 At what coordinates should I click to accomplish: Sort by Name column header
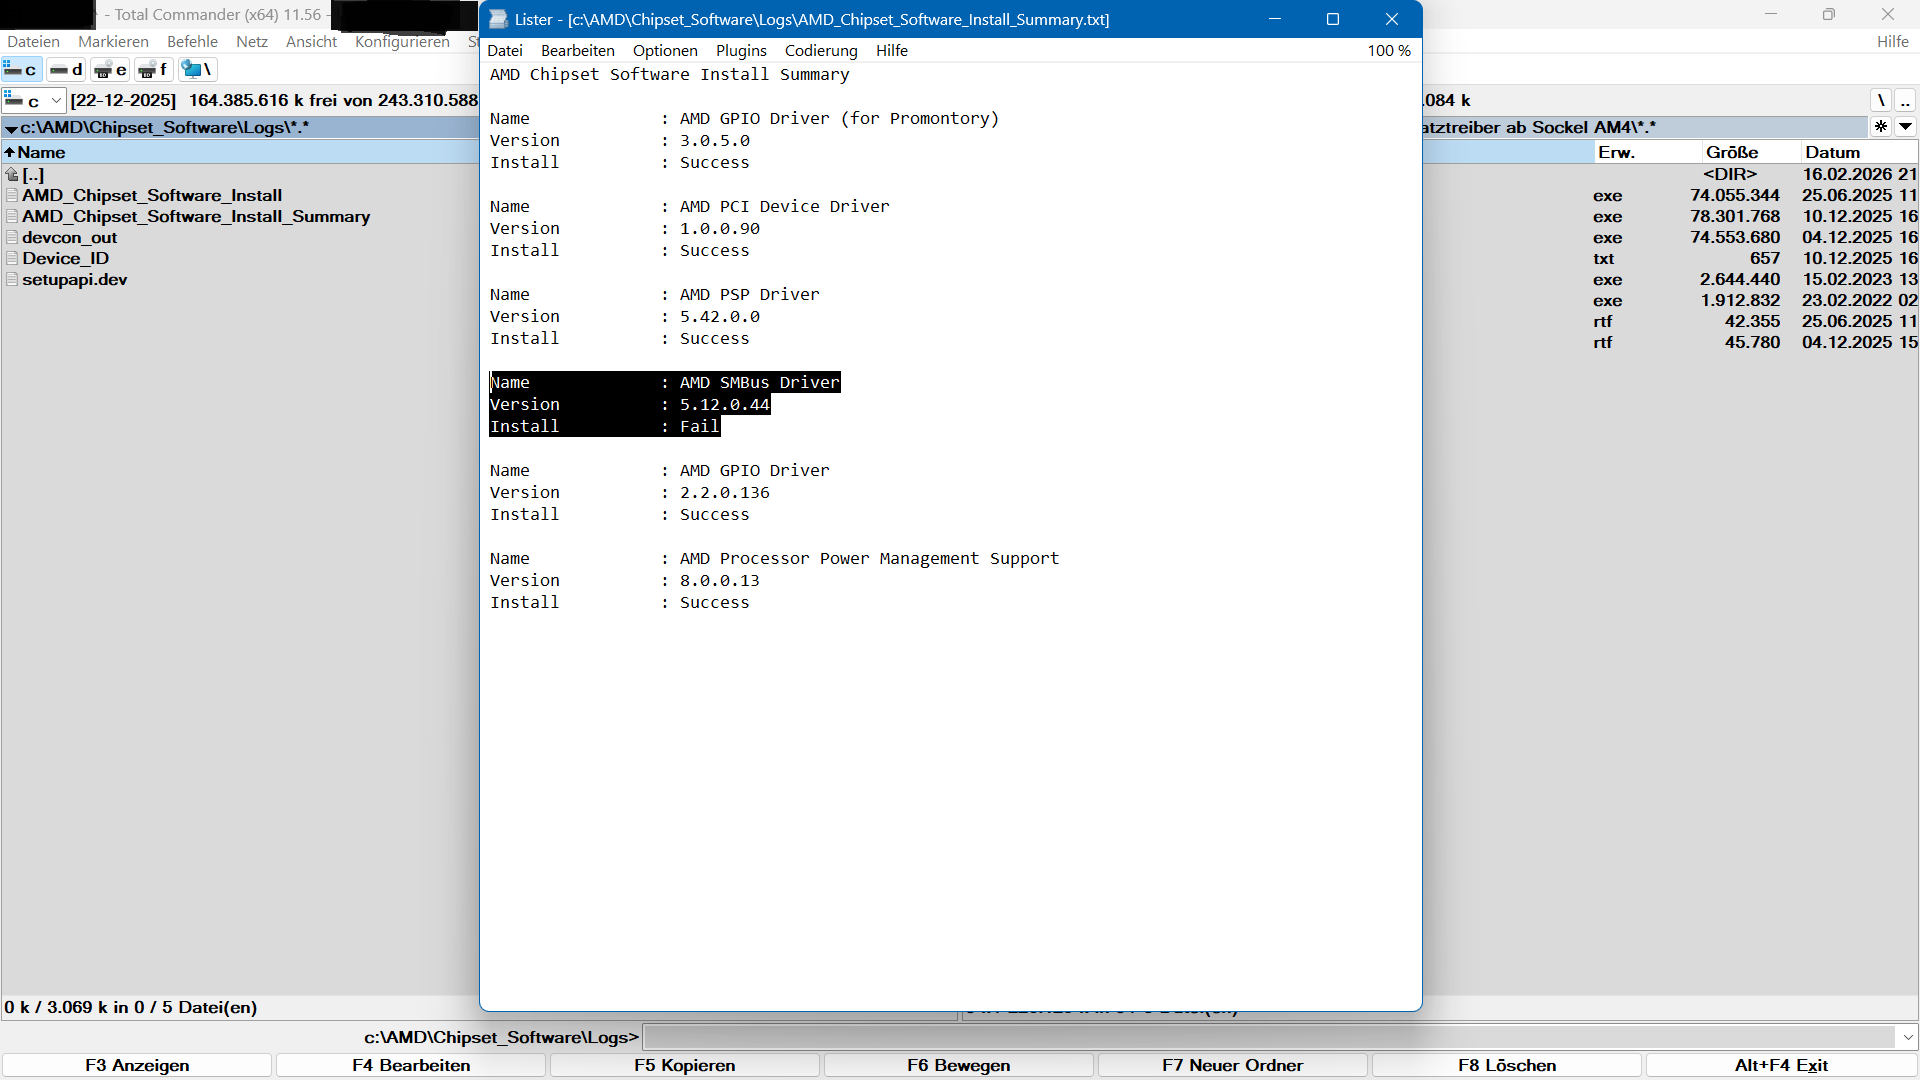(40, 153)
